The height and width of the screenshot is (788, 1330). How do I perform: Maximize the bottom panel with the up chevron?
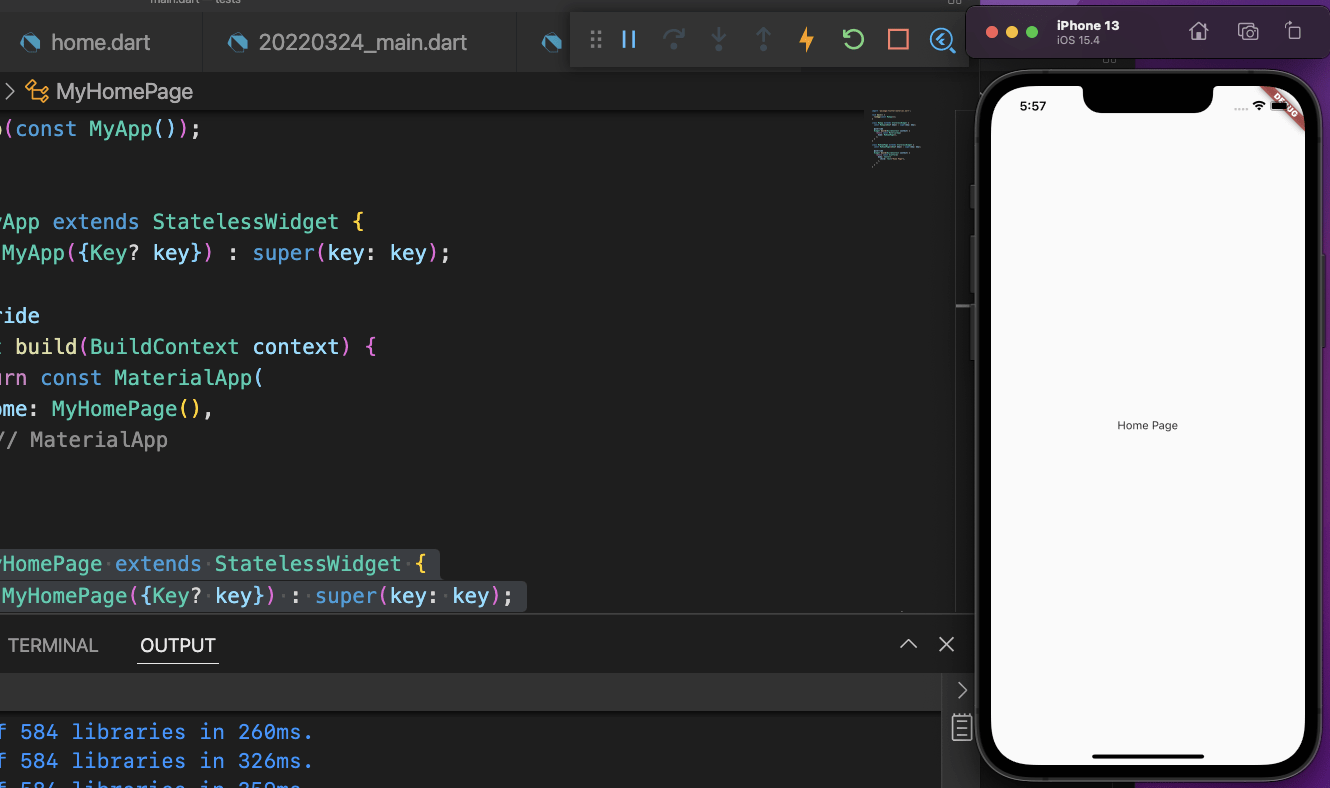(908, 645)
